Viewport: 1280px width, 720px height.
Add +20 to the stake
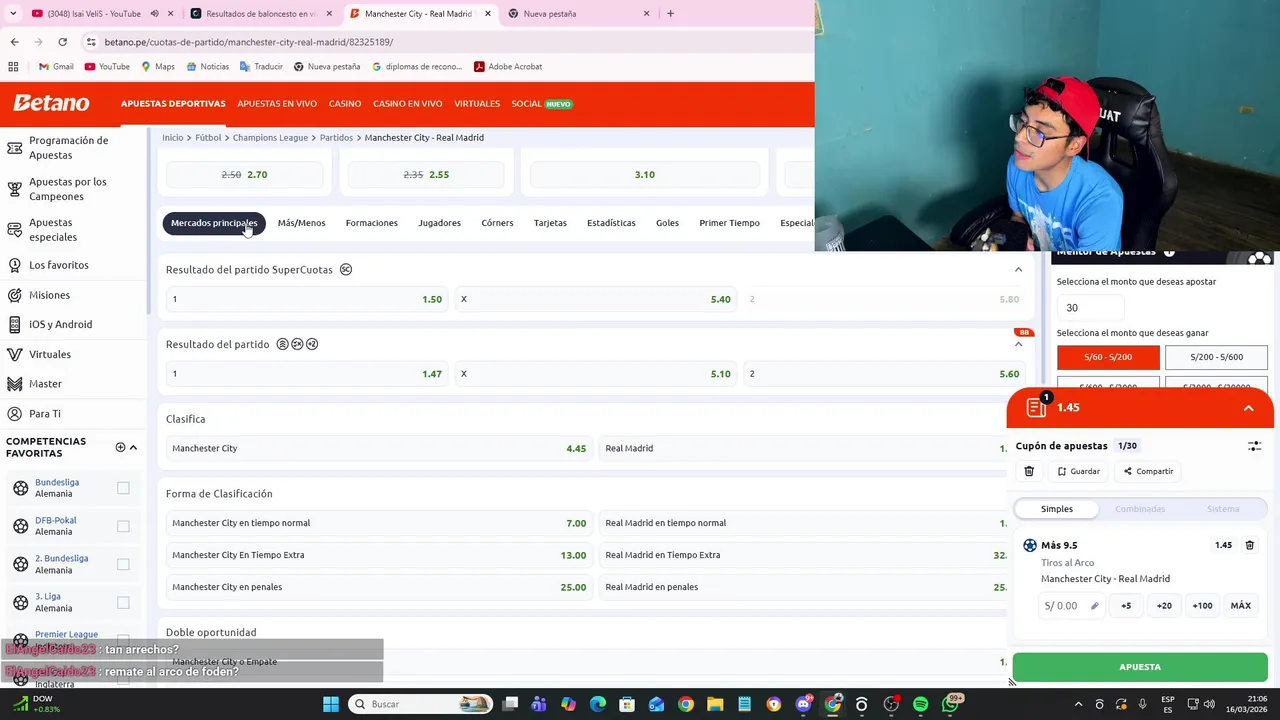coord(1164,606)
